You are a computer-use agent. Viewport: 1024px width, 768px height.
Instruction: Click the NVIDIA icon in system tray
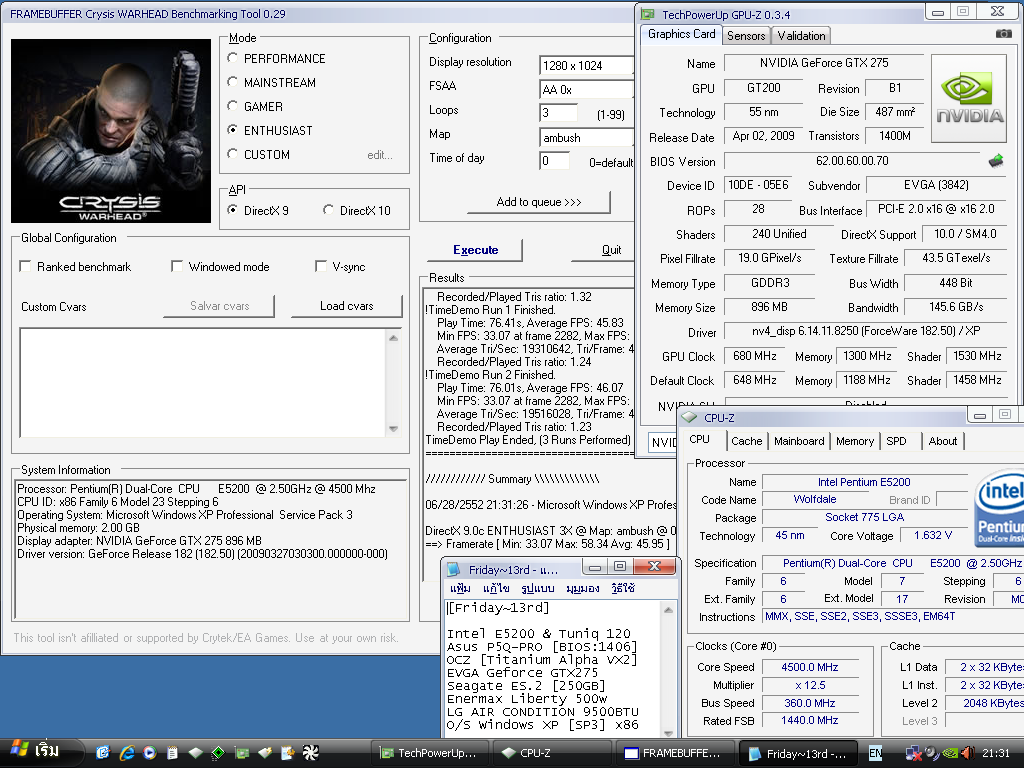click(x=950, y=752)
